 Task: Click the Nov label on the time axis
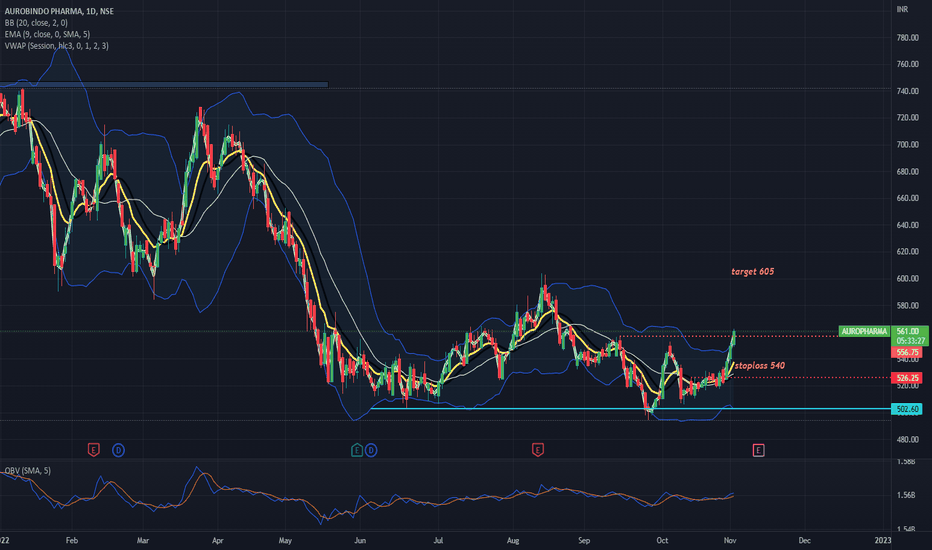click(731, 540)
